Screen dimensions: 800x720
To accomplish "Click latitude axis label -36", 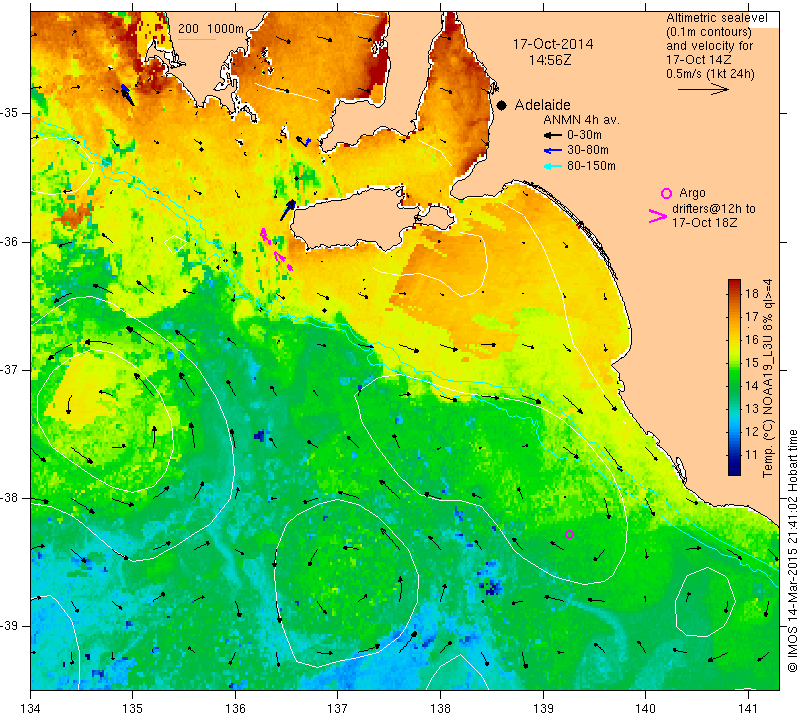I will coord(9,241).
